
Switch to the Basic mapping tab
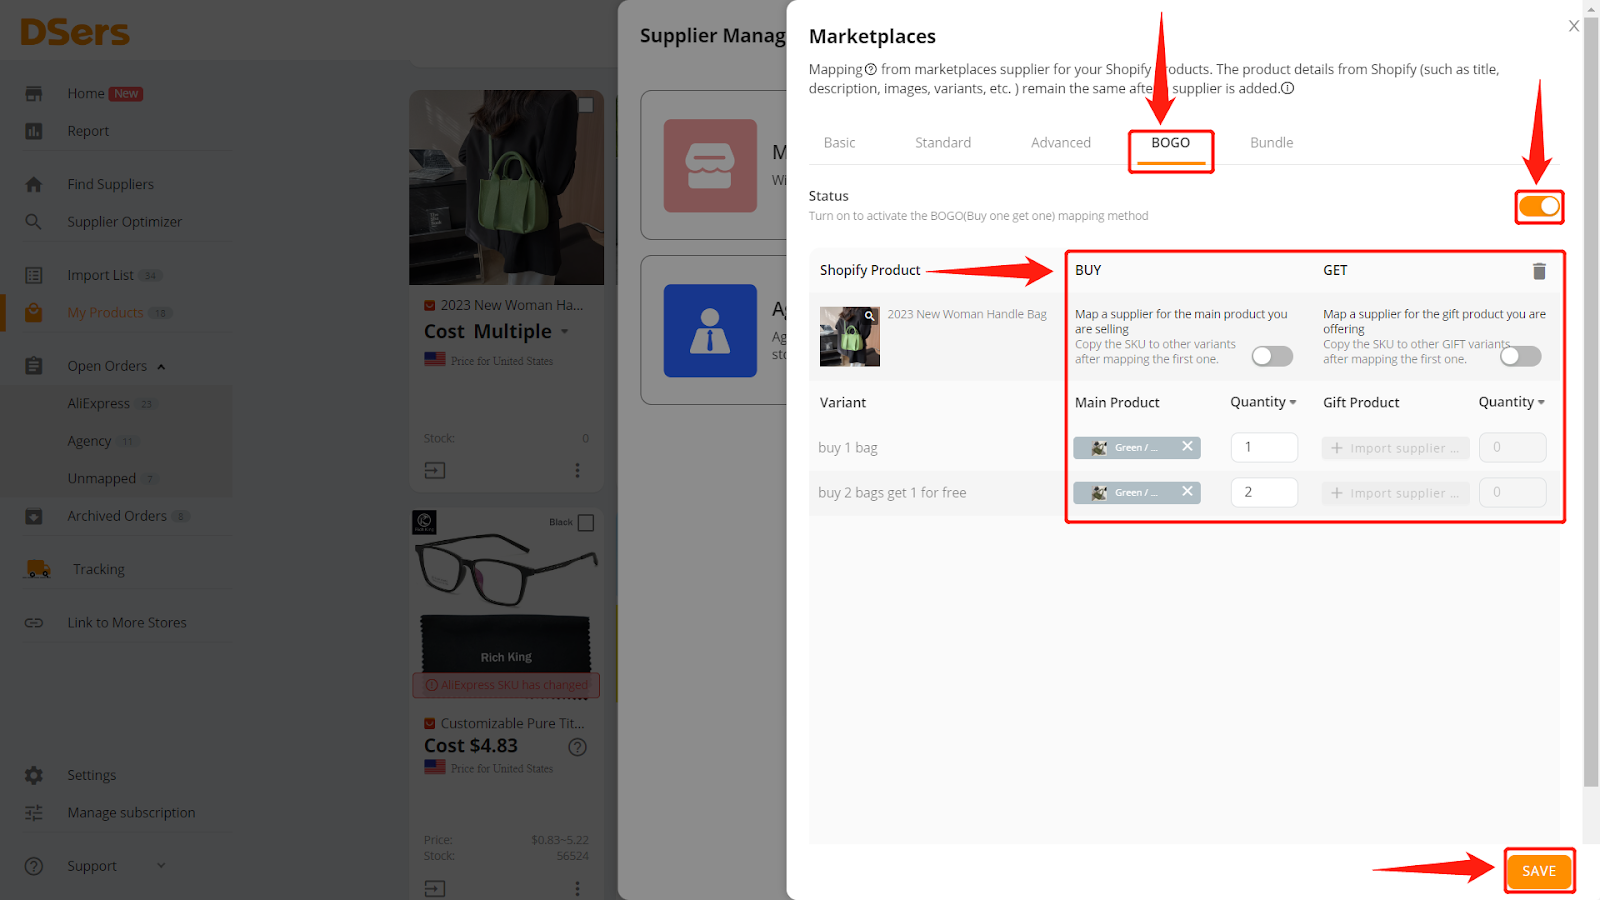839,143
